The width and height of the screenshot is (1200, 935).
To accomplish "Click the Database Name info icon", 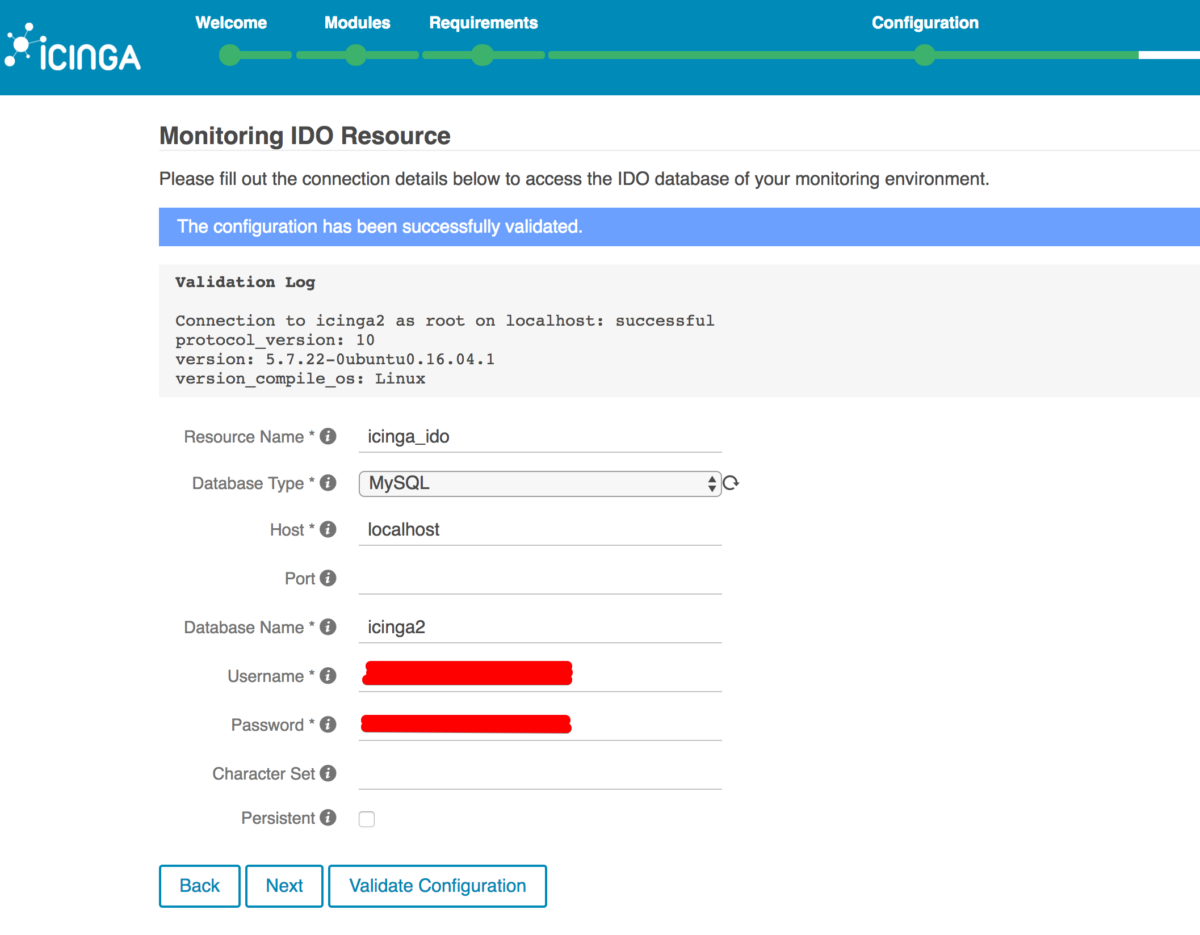I will pos(328,627).
